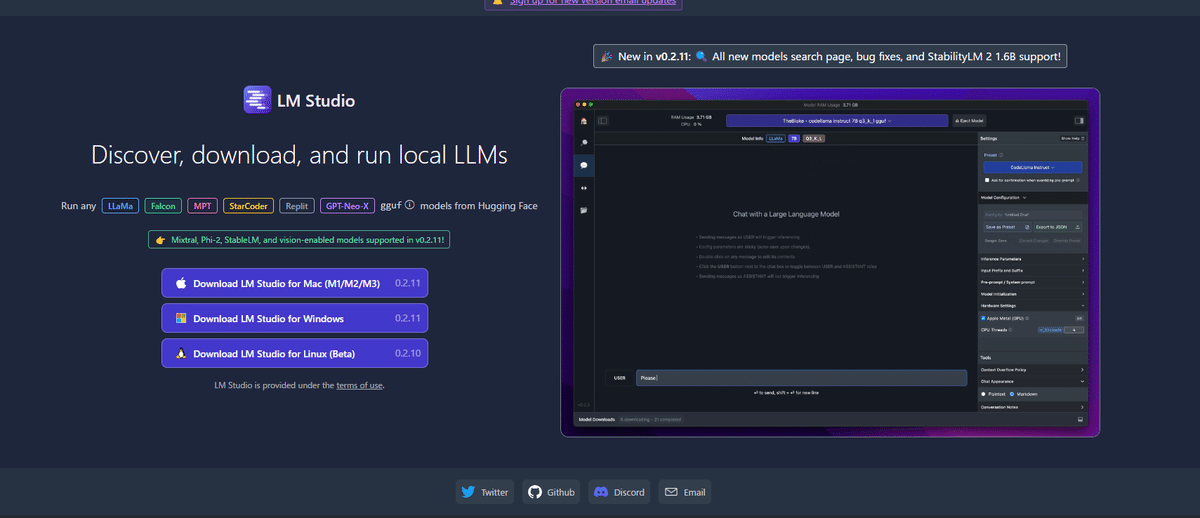Open the Home icon in app preview sidebar
Viewport: 1200px width, 518px height.
[x=583, y=120]
